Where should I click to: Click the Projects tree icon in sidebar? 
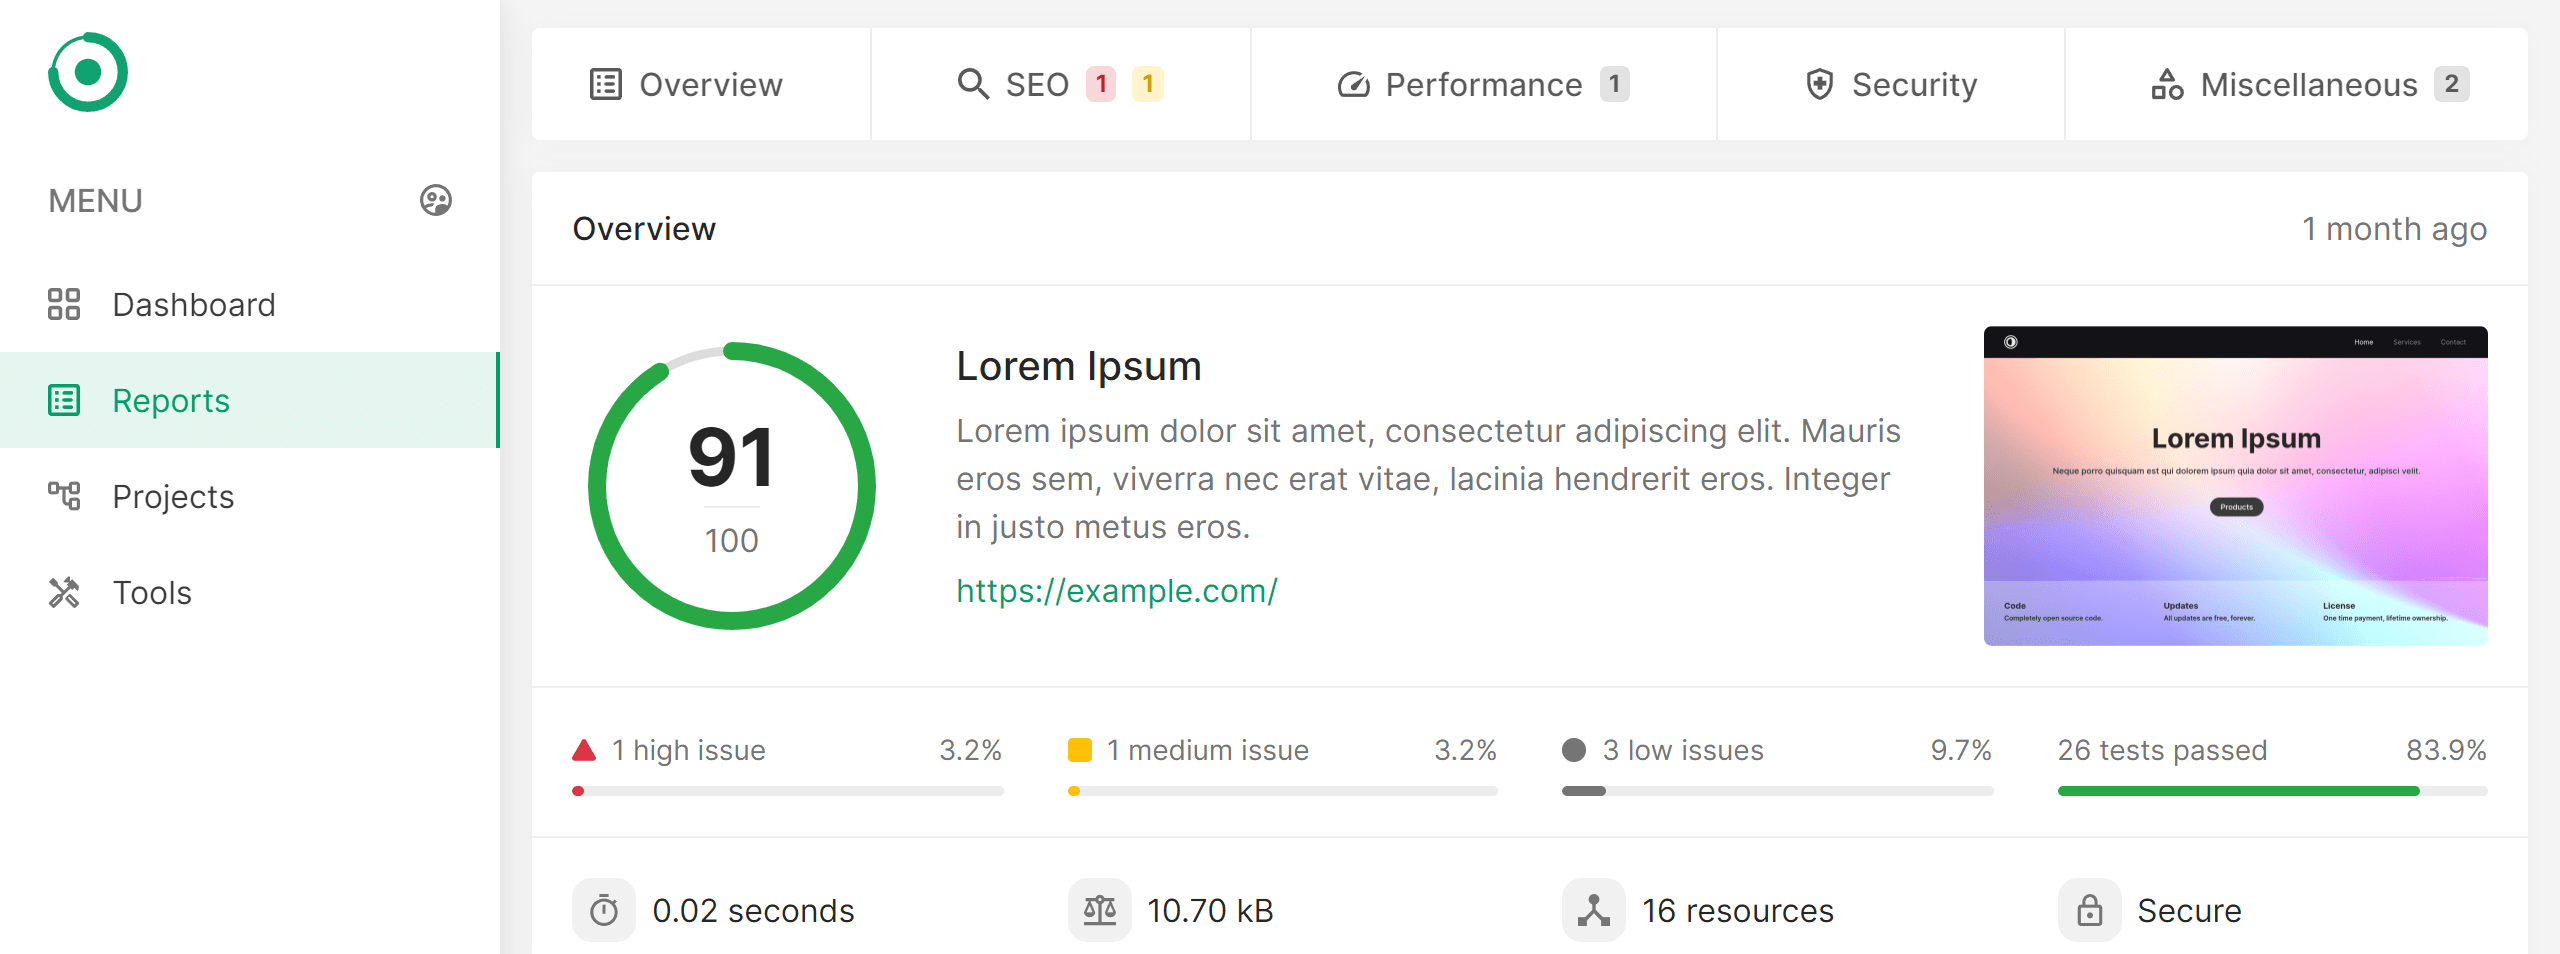tap(64, 496)
